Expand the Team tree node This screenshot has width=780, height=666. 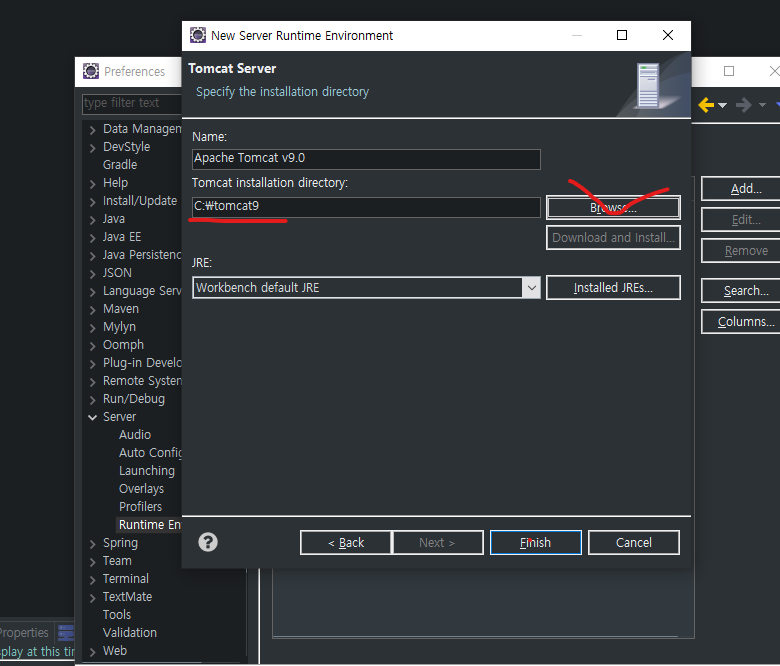pos(93,562)
